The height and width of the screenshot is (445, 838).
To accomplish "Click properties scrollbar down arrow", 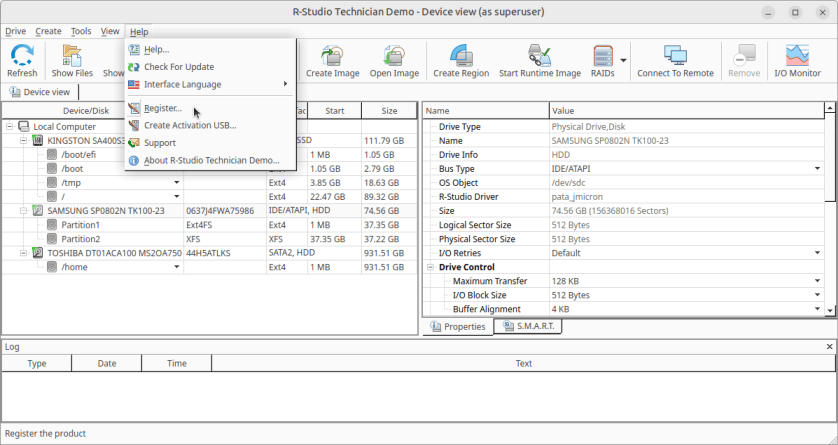I will (830, 310).
